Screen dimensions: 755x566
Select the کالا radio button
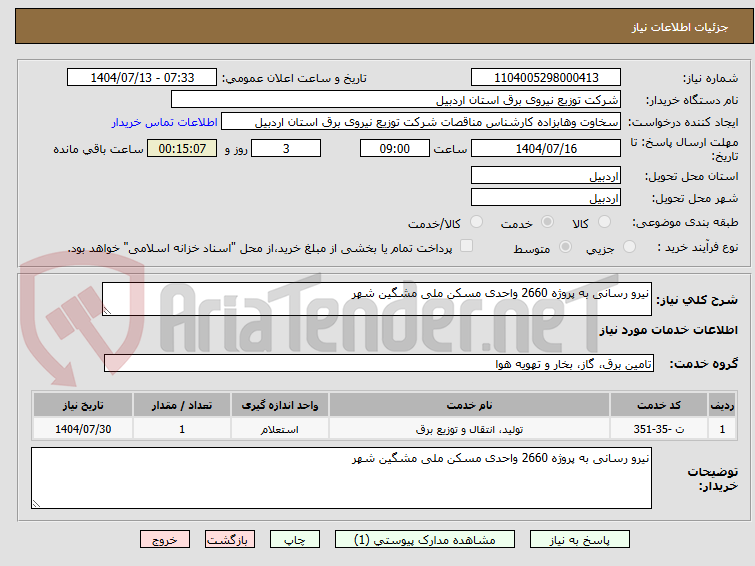click(604, 222)
